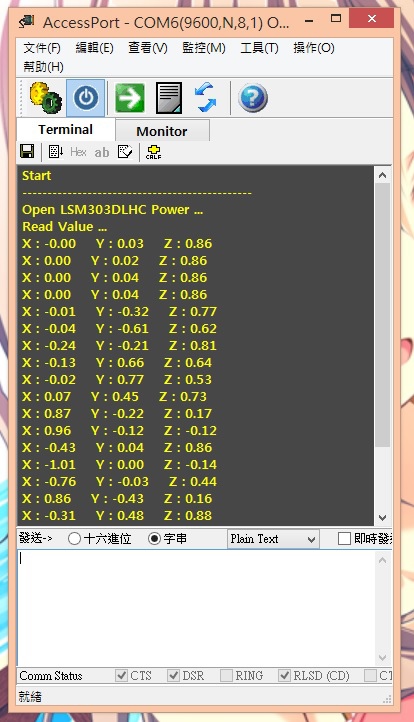Click the CRLF line-break icon

tap(153, 152)
